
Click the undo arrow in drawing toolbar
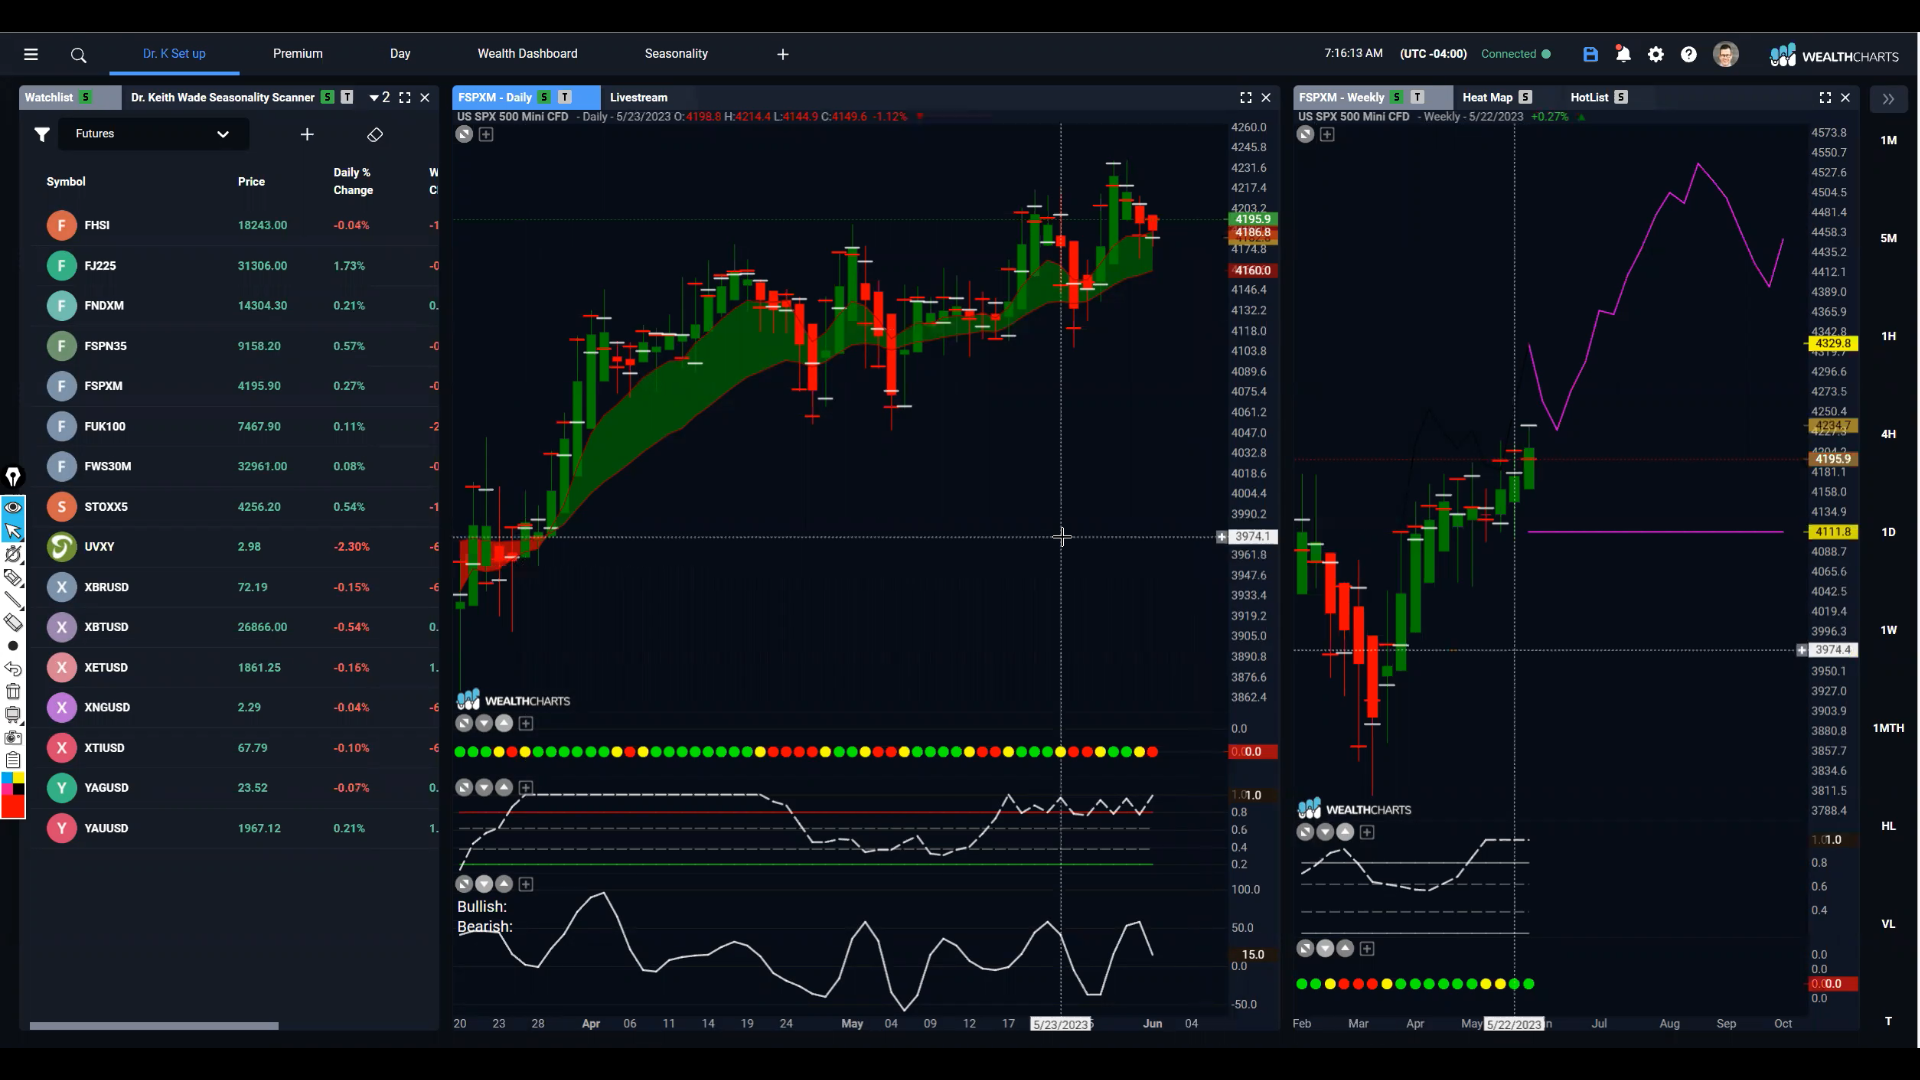13,669
